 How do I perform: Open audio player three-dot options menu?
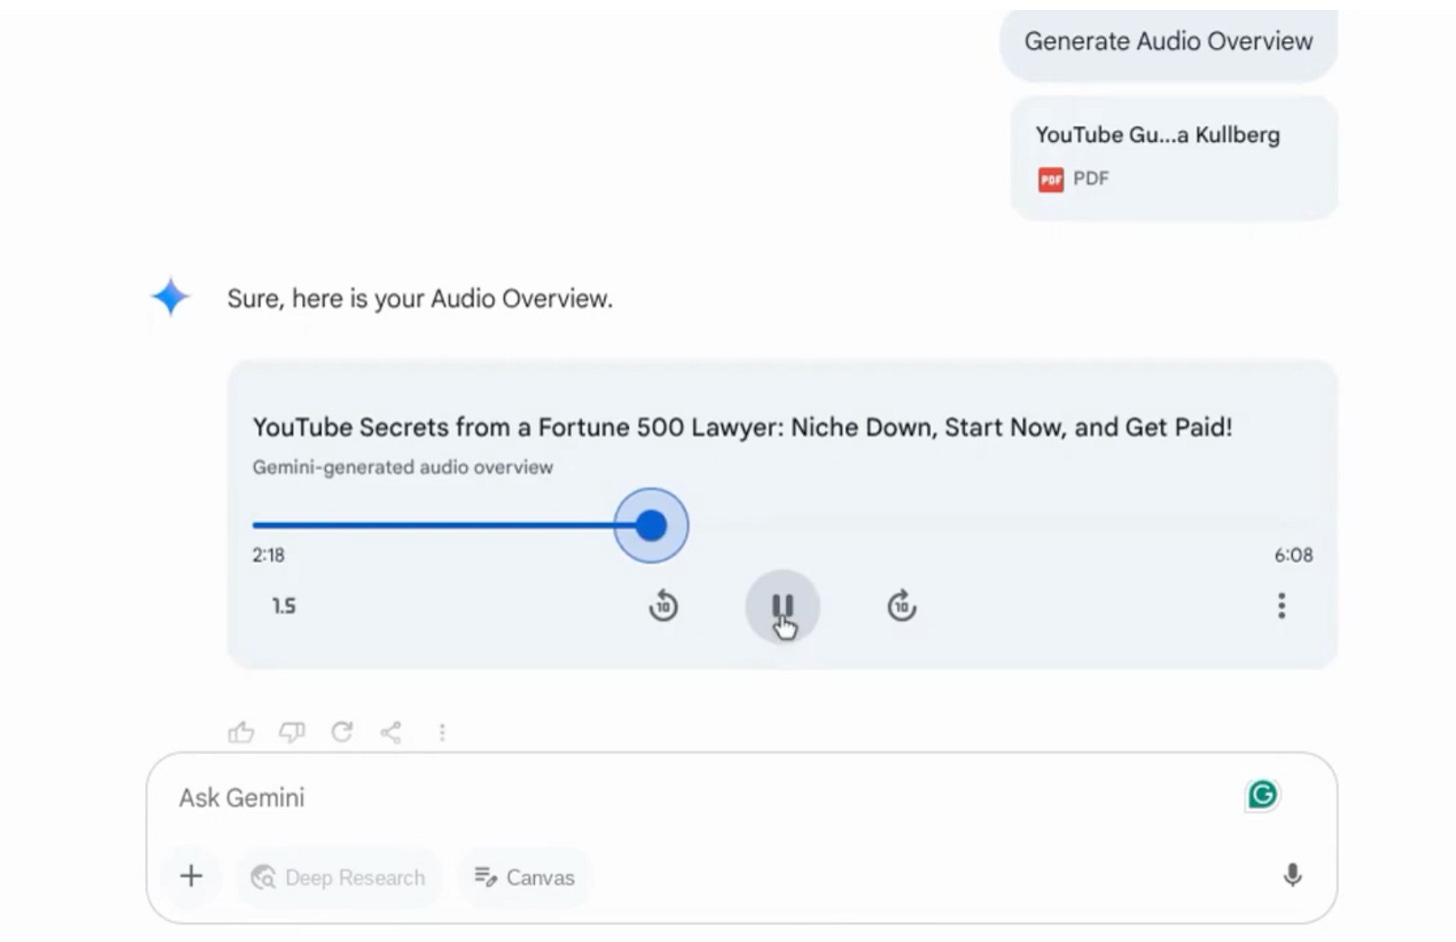pos(1281,606)
